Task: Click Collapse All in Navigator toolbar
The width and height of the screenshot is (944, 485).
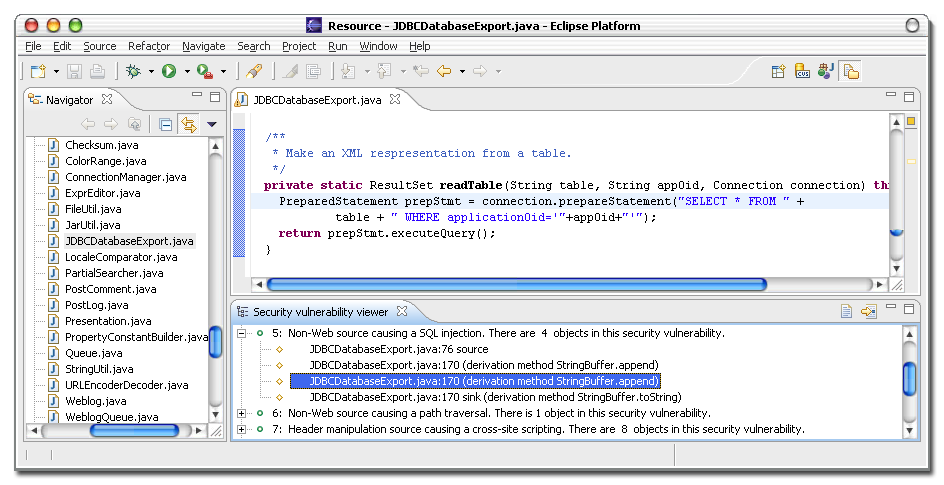Action: point(166,124)
